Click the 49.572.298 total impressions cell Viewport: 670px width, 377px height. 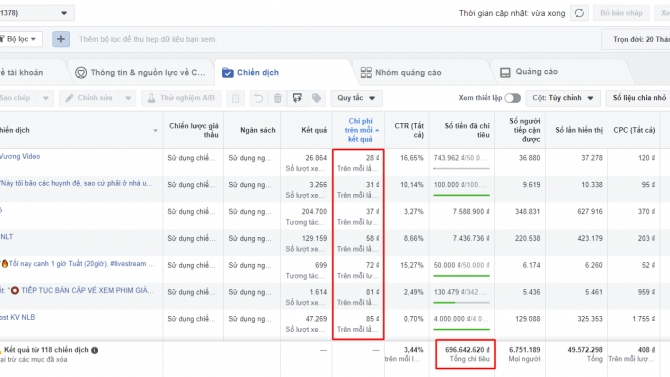coord(585,350)
